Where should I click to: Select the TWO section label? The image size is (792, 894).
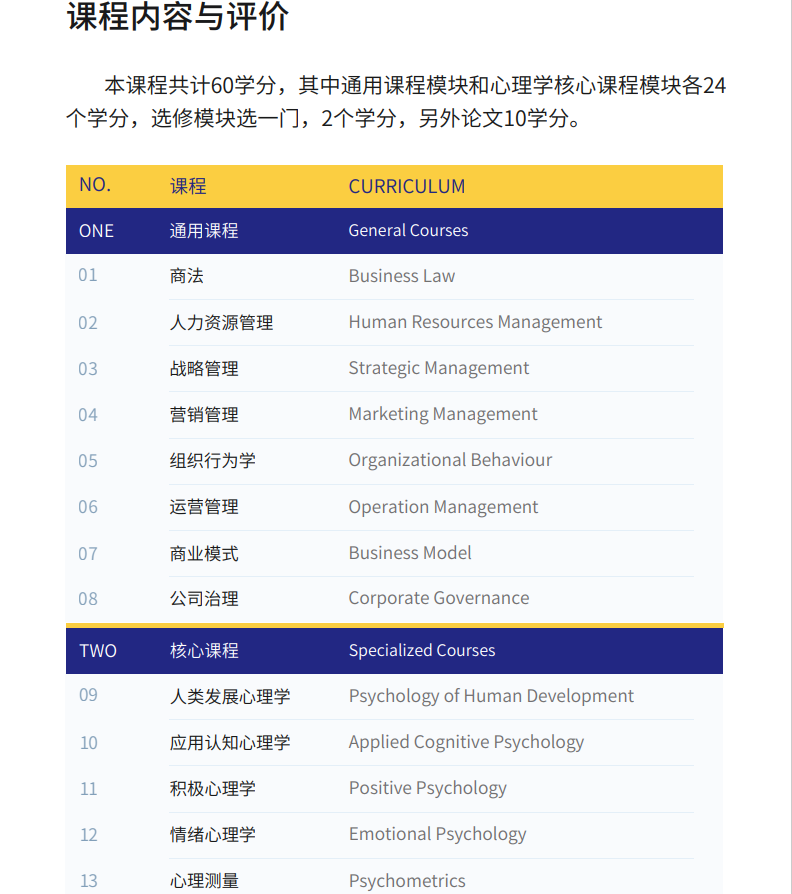(98, 651)
